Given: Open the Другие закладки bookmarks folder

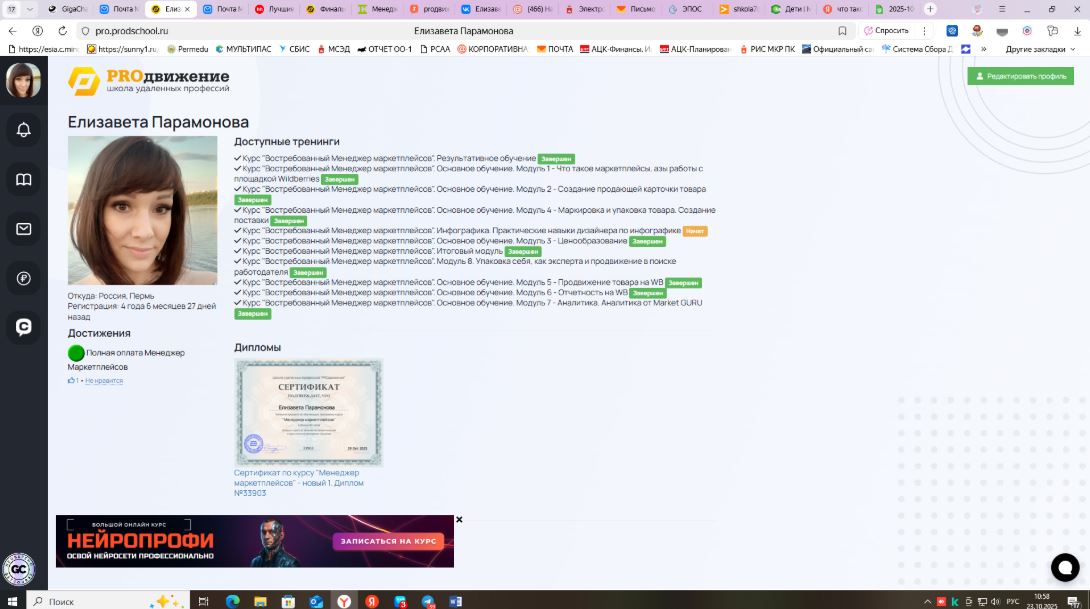Looking at the screenshot, I should pyautogui.click(x=1034, y=49).
